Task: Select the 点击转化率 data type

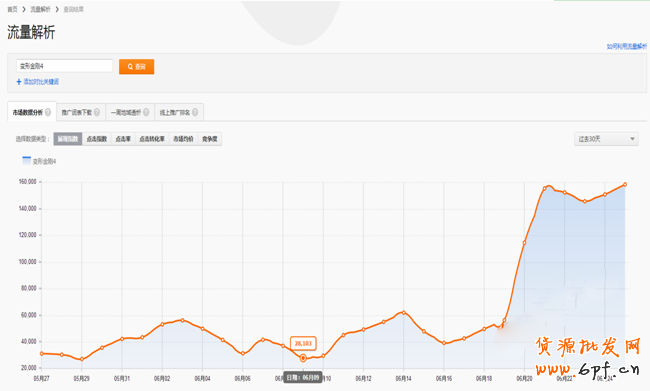Action: pyautogui.click(x=152, y=139)
